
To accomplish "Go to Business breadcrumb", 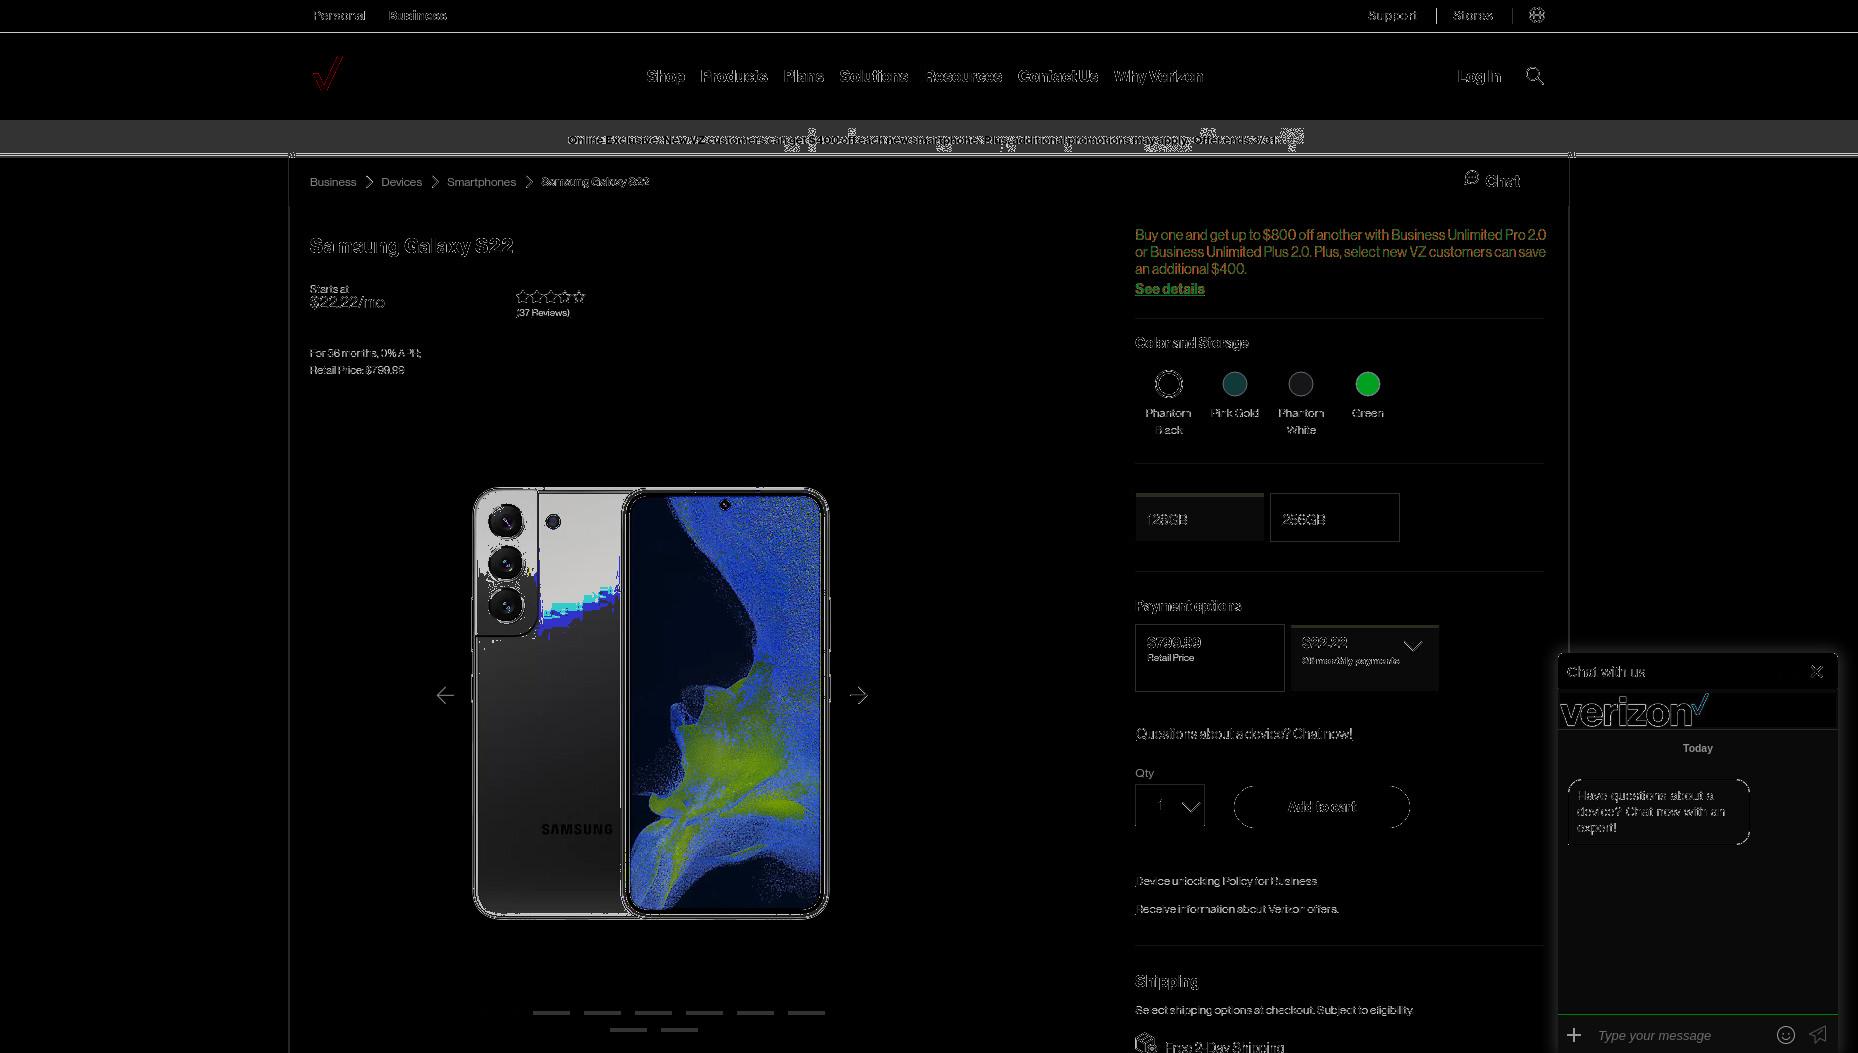I will click(x=333, y=182).
